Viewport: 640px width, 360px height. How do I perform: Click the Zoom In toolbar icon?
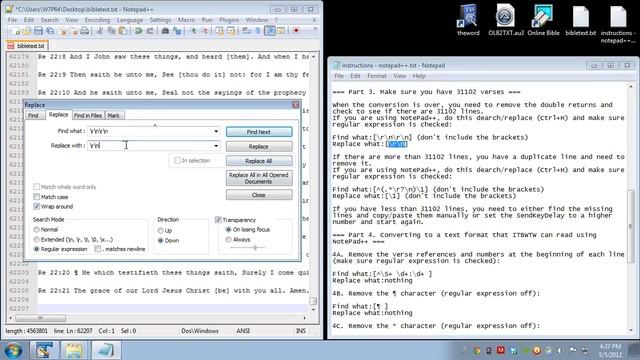point(193,31)
